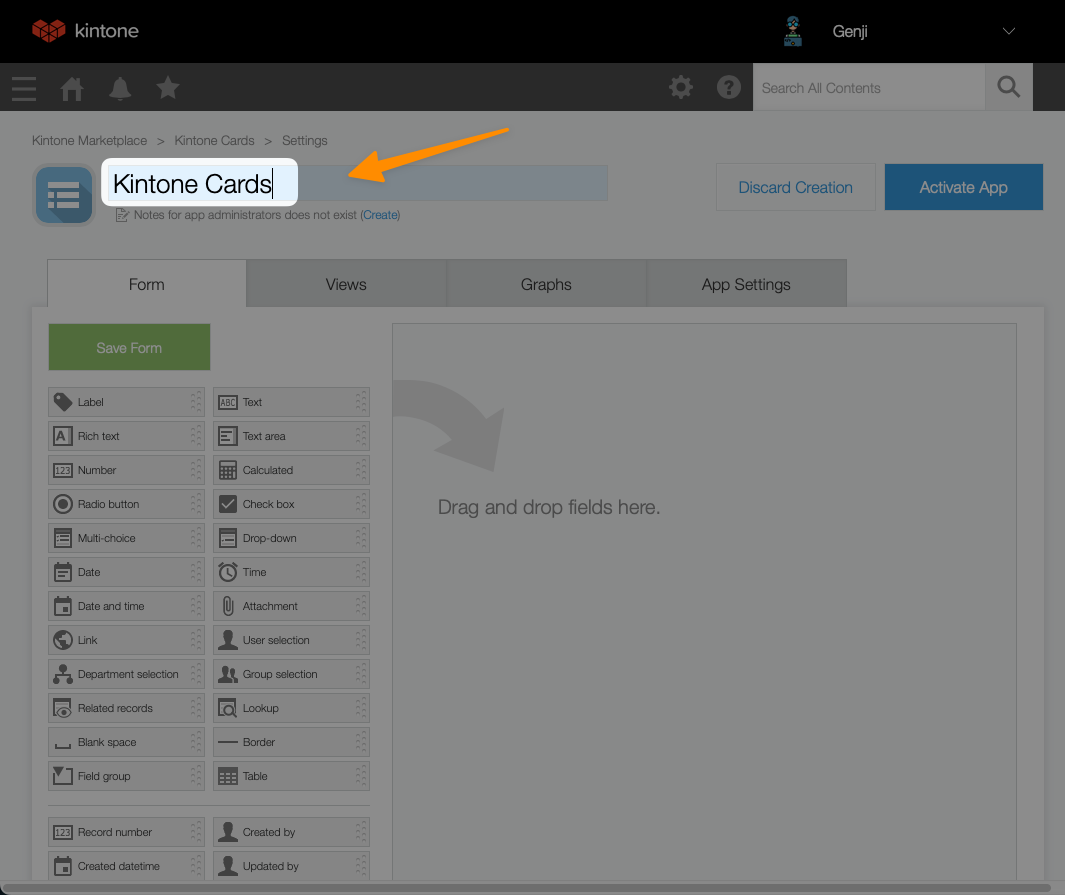Select the Created by field
The image size is (1065, 895).
[291, 832]
